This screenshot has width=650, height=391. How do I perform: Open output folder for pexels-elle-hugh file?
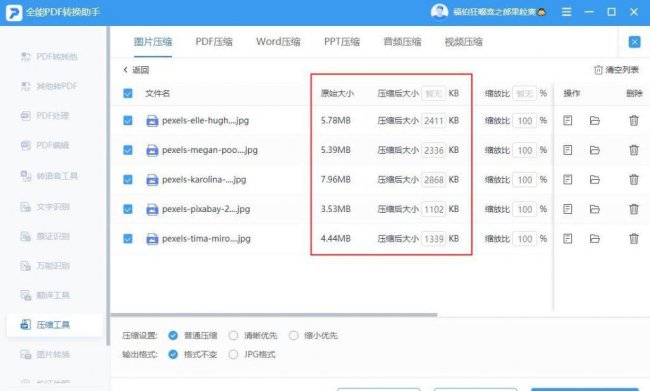click(x=594, y=121)
